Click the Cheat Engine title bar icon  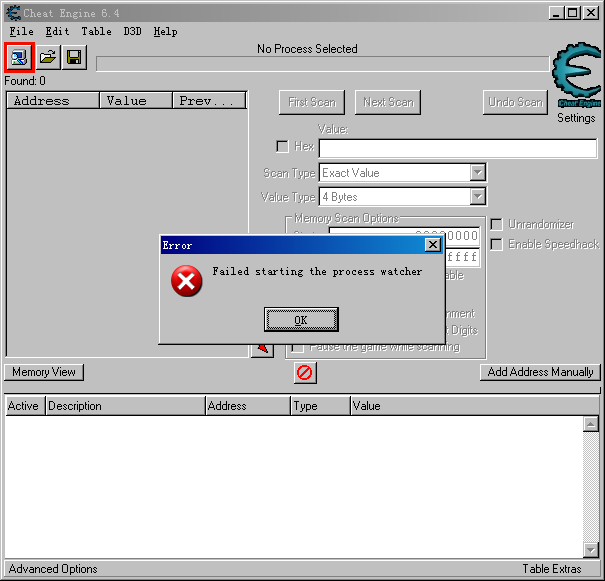tap(12, 12)
